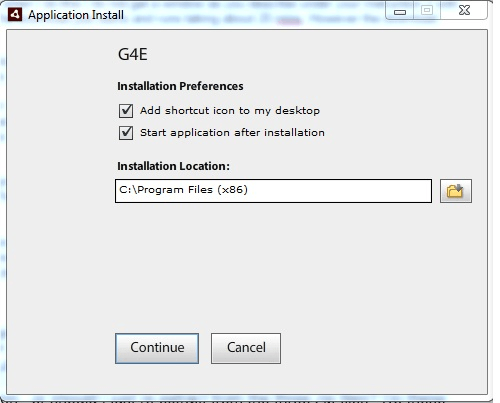Image resolution: width=500 pixels, height=403 pixels.
Task: Click the Adobe AIR logo in title bar
Action: pyautogui.click(x=15, y=15)
